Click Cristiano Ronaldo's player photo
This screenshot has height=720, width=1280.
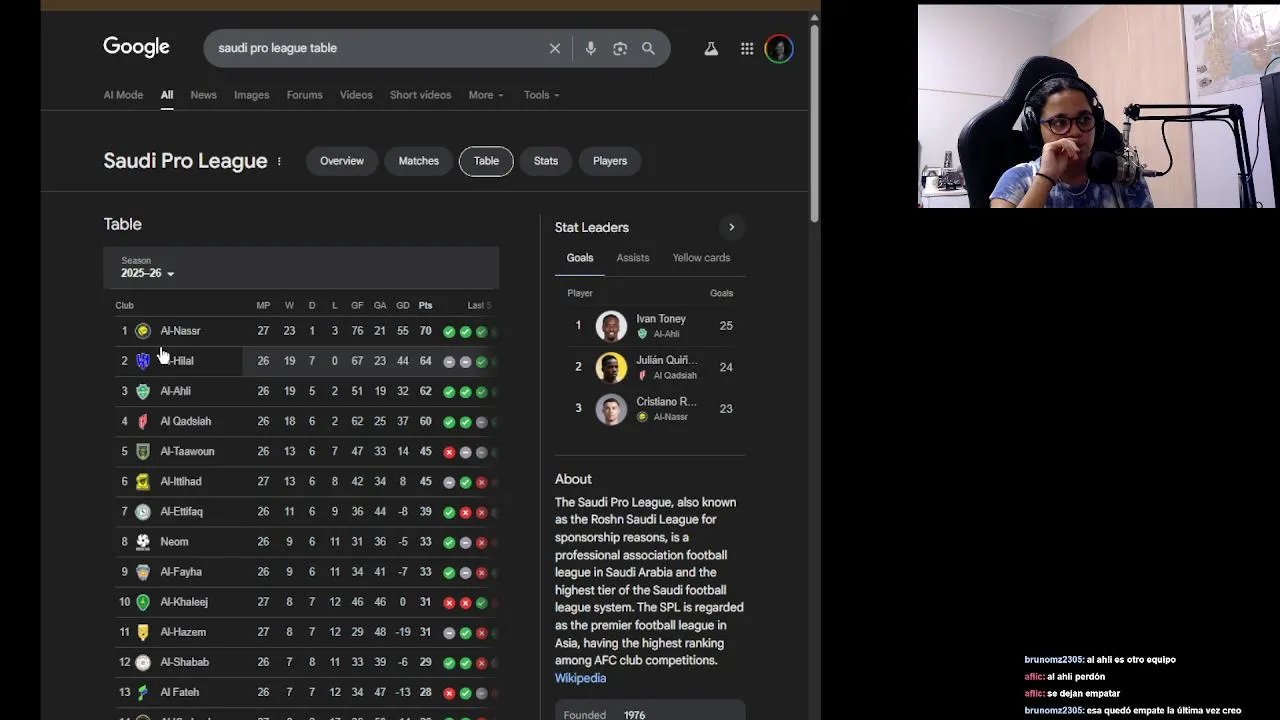click(x=611, y=409)
